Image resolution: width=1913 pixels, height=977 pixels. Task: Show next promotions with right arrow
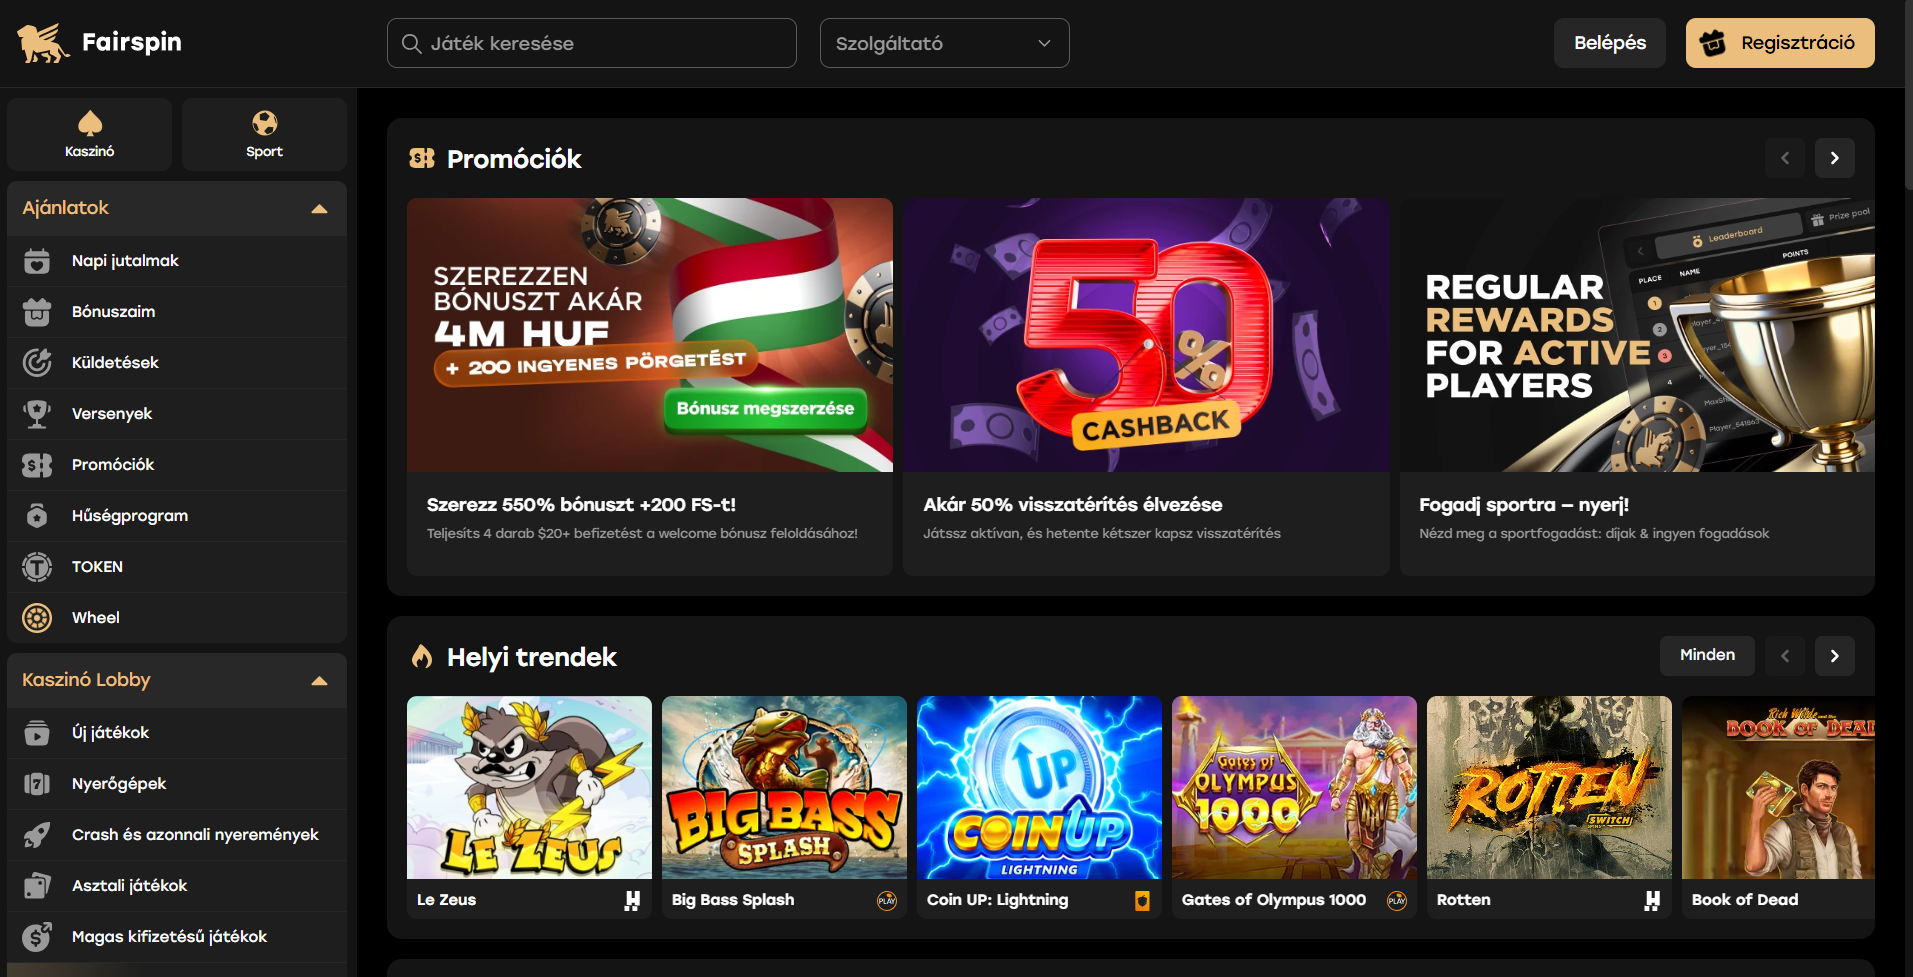click(1834, 158)
